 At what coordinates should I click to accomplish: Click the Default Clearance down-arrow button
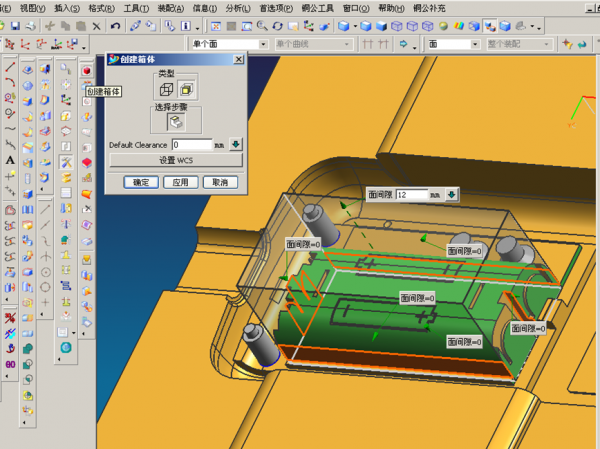(x=236, y=144)
